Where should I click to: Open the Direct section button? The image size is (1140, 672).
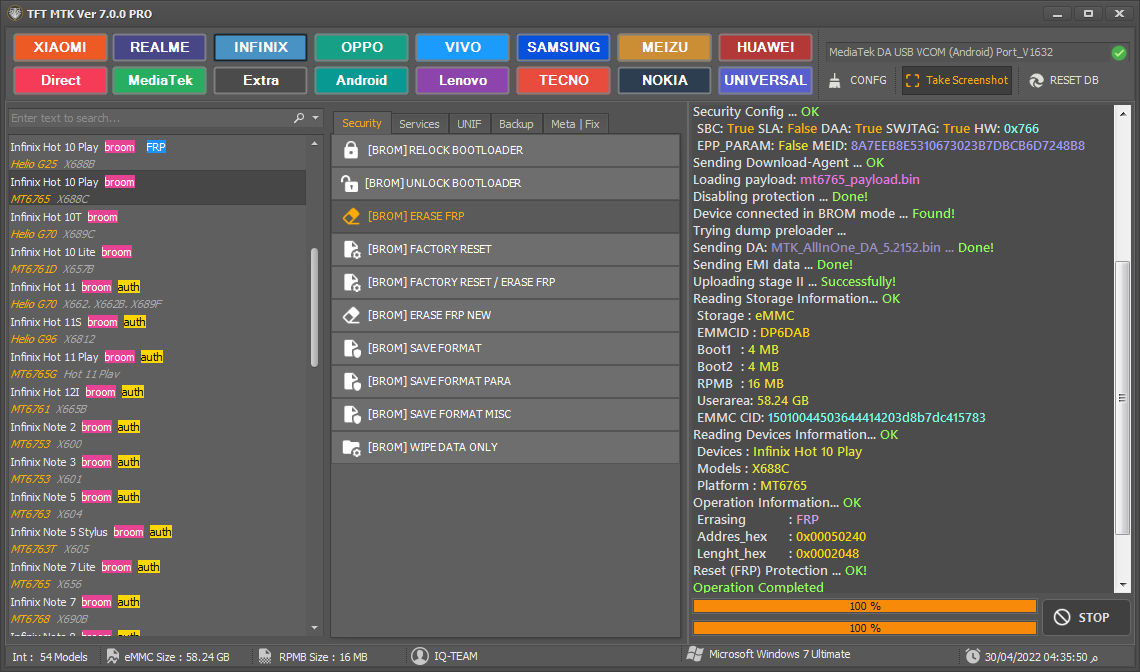(x=60, y=81)
